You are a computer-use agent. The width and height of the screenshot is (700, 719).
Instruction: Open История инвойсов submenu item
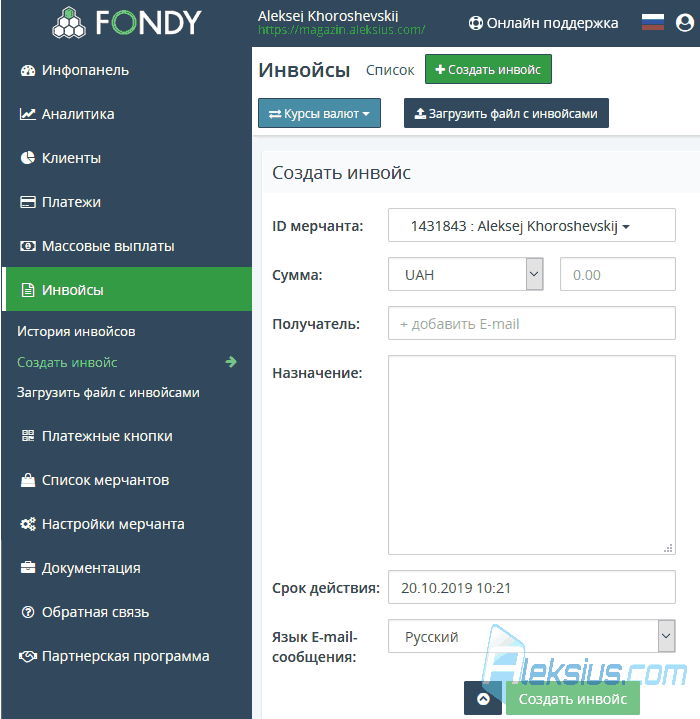pos(76,332)
